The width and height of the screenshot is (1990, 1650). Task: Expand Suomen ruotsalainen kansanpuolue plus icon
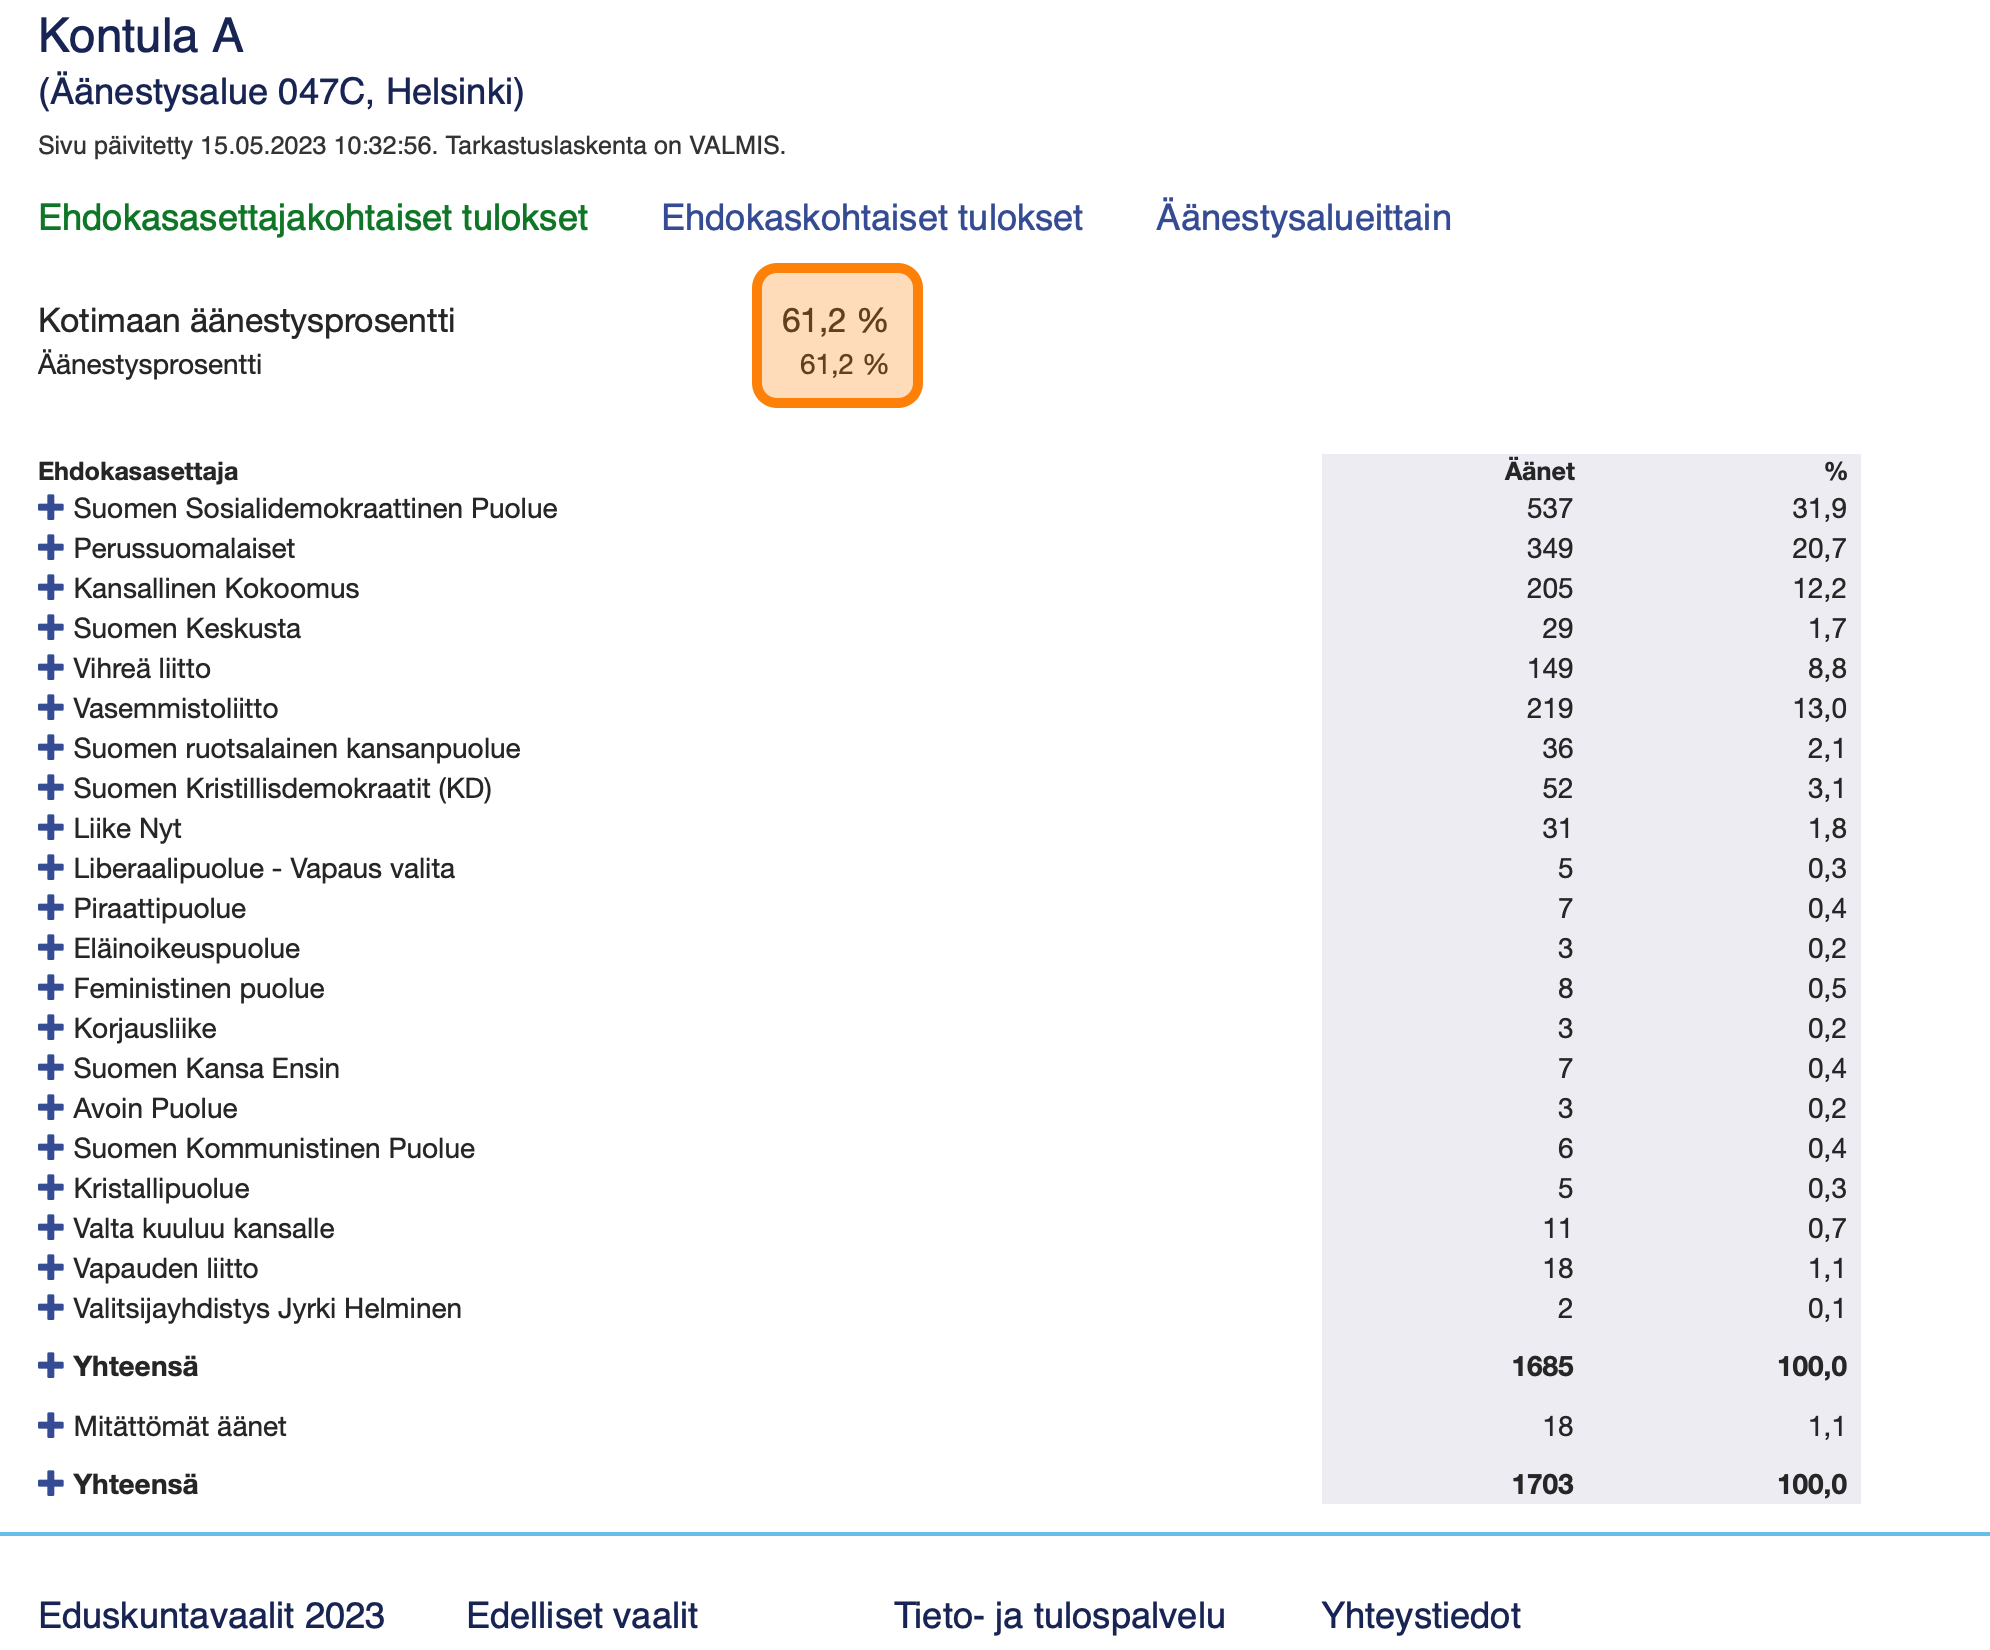pyautogui.click(x=50, y=748)
